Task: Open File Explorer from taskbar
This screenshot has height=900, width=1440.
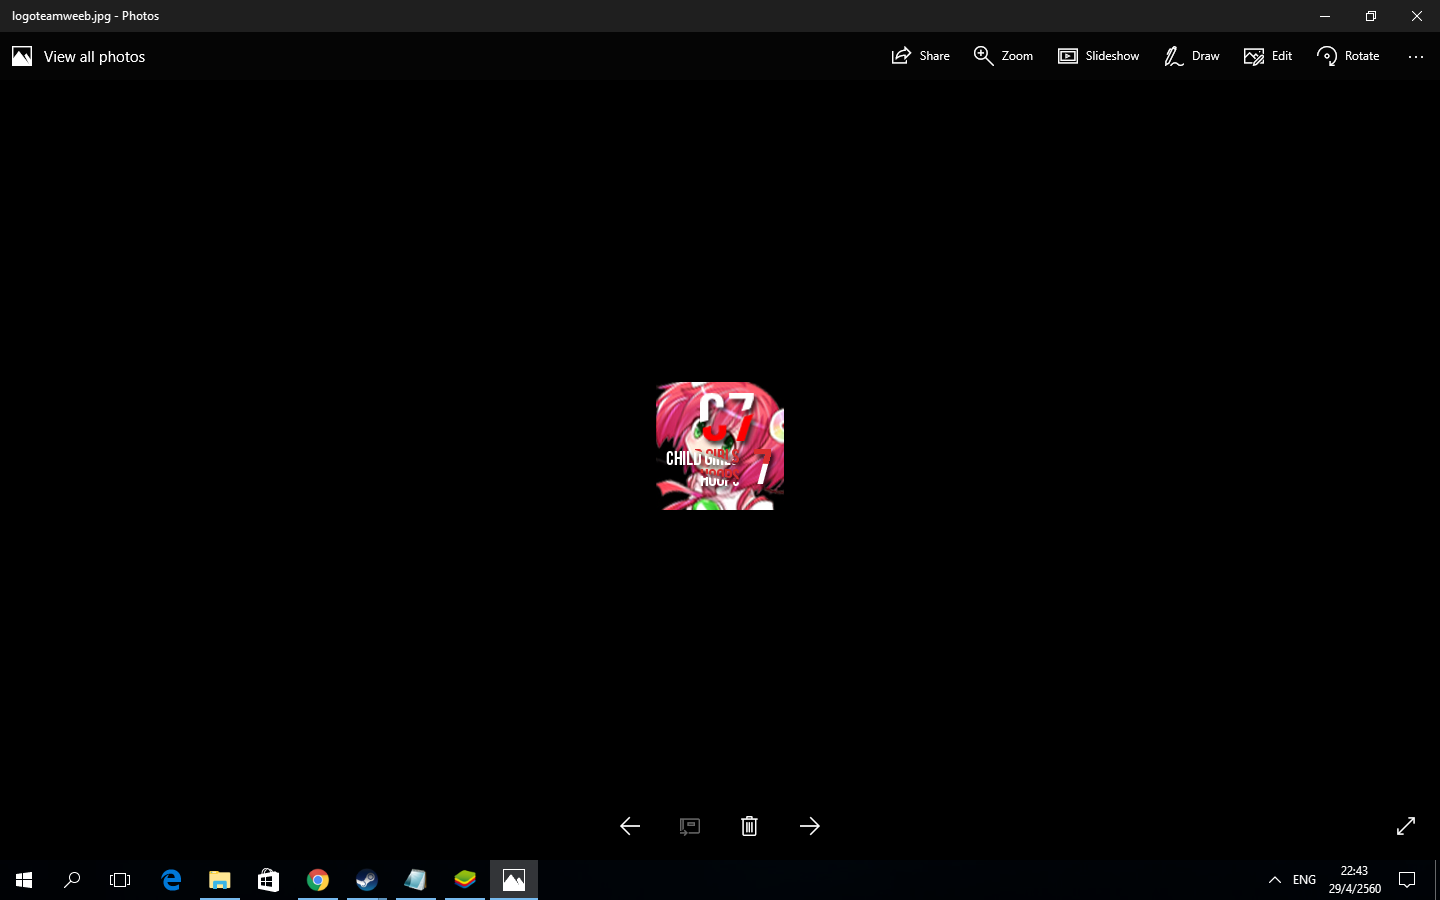Action: point(220,880)
